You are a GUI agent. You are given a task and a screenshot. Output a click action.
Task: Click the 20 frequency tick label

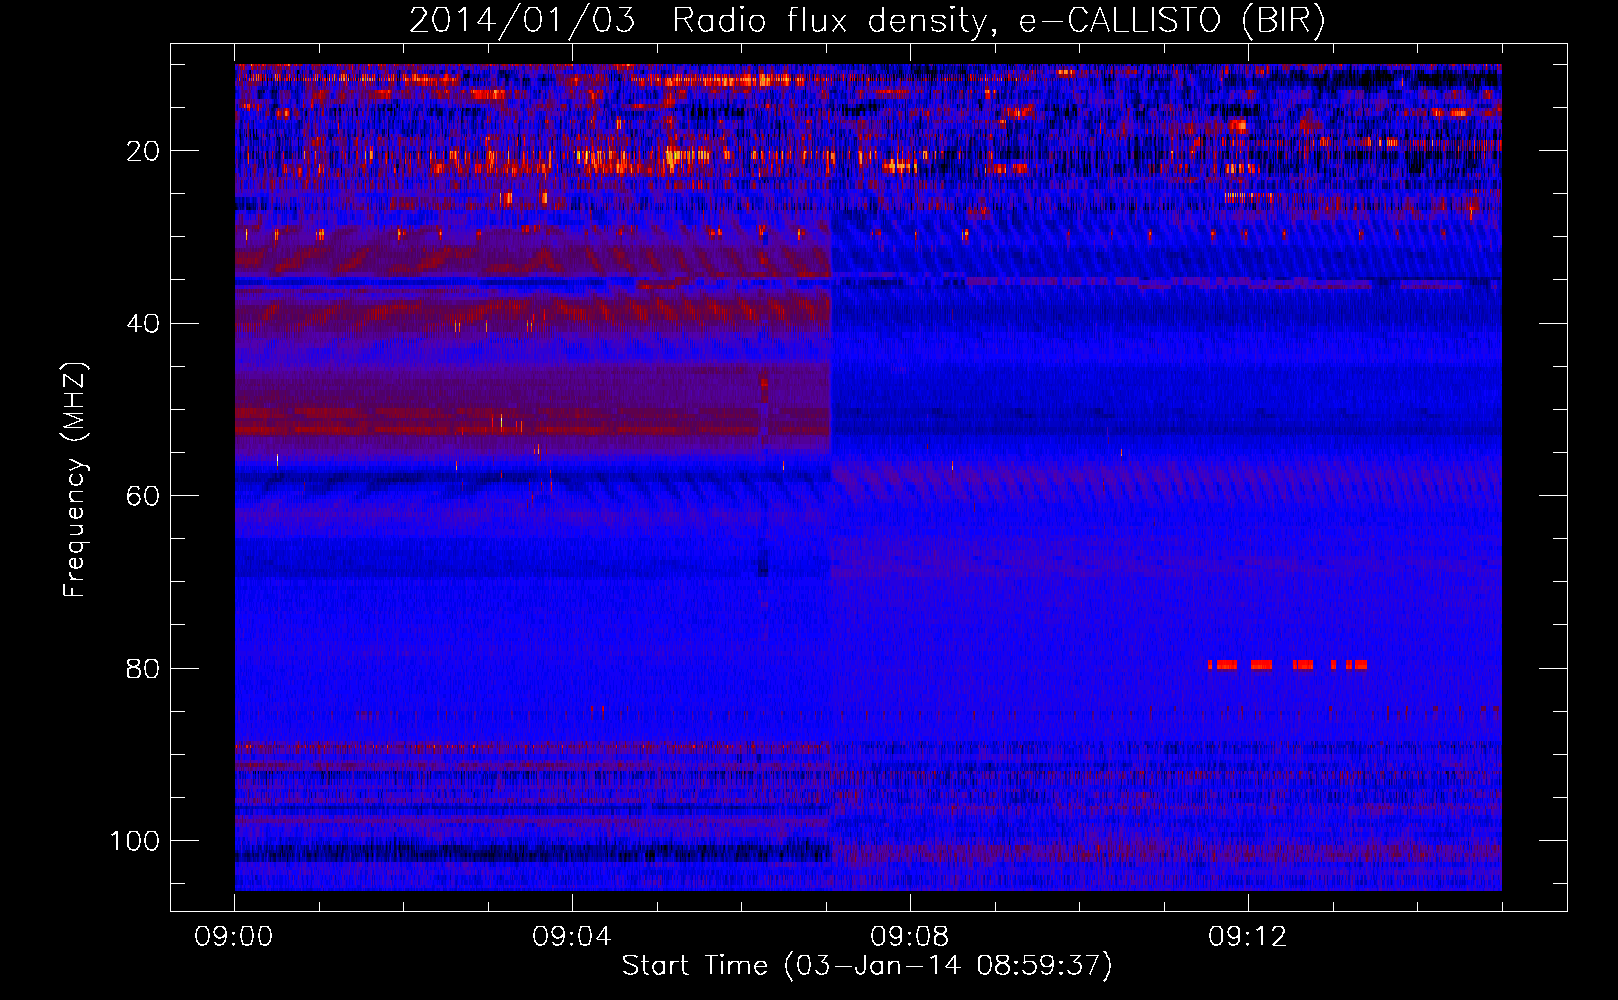coord(144,151)
